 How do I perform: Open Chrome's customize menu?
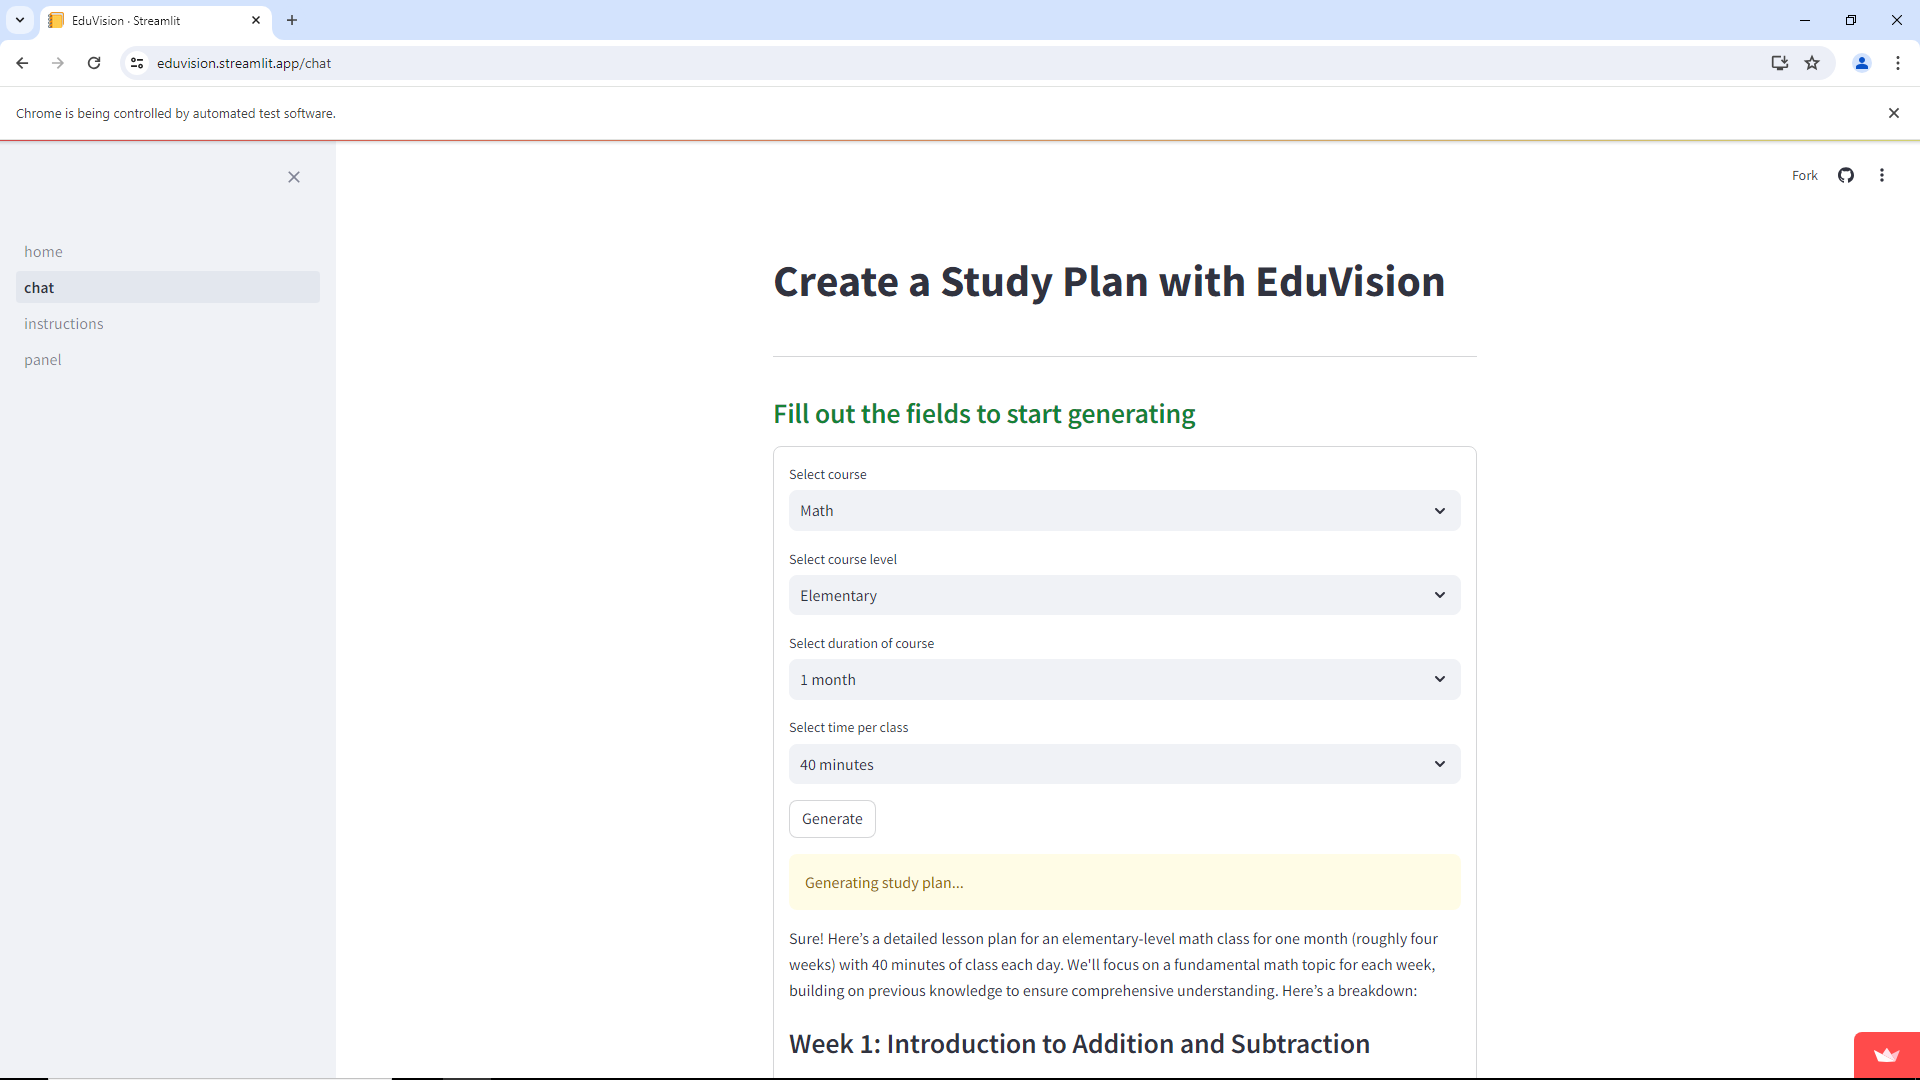1898,62
